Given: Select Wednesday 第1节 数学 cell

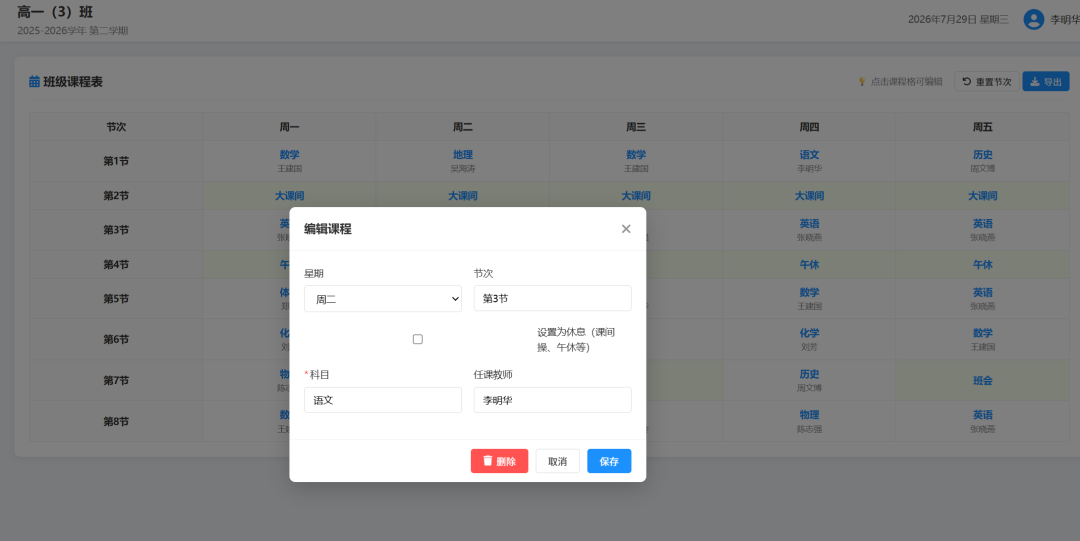Looking at the screenshot, I should 636,161.
